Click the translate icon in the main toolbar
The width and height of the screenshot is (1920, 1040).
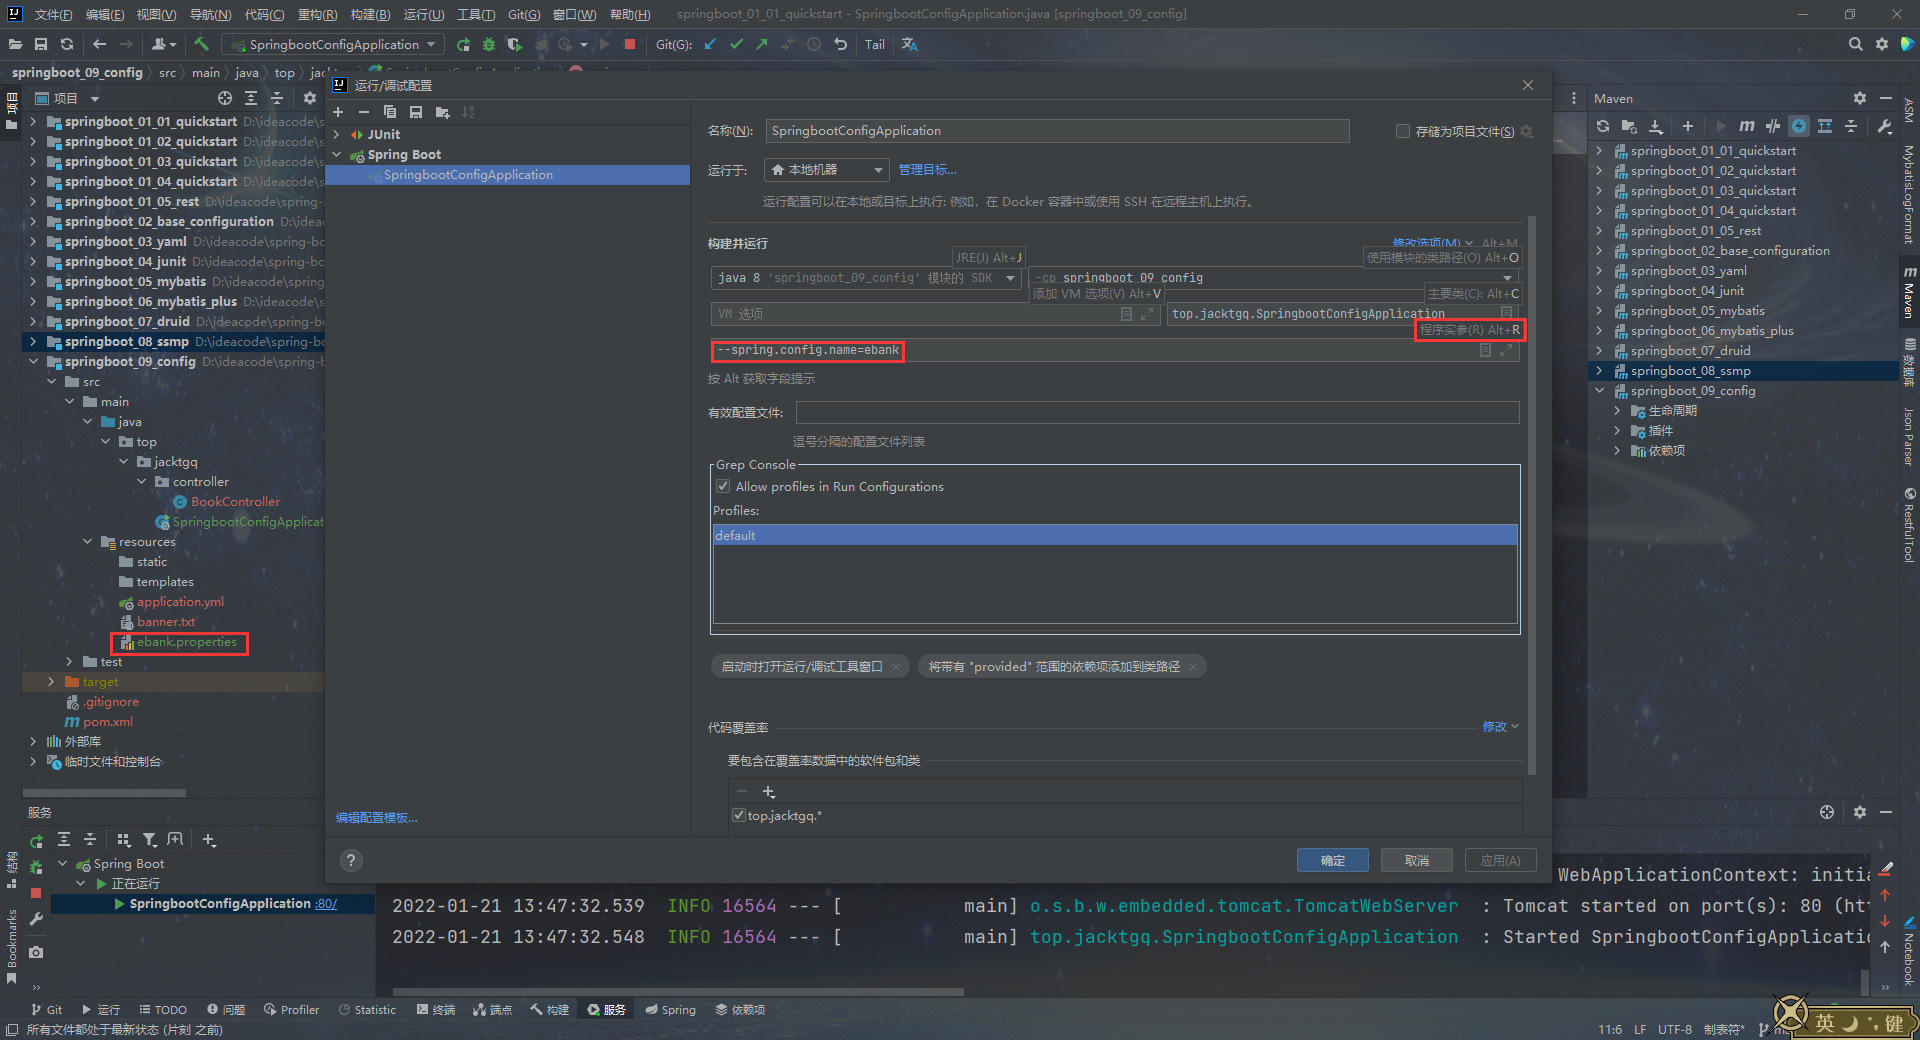point(909,44)
